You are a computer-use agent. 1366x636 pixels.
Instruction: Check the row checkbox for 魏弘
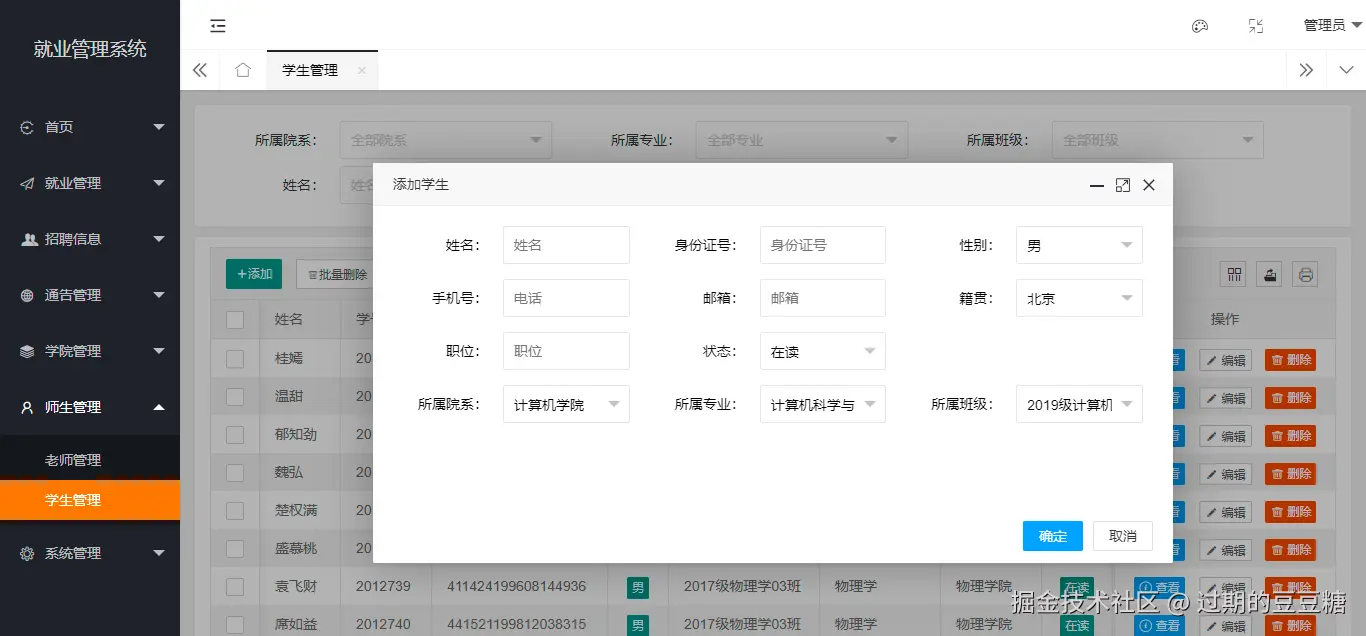pos(235,472)
